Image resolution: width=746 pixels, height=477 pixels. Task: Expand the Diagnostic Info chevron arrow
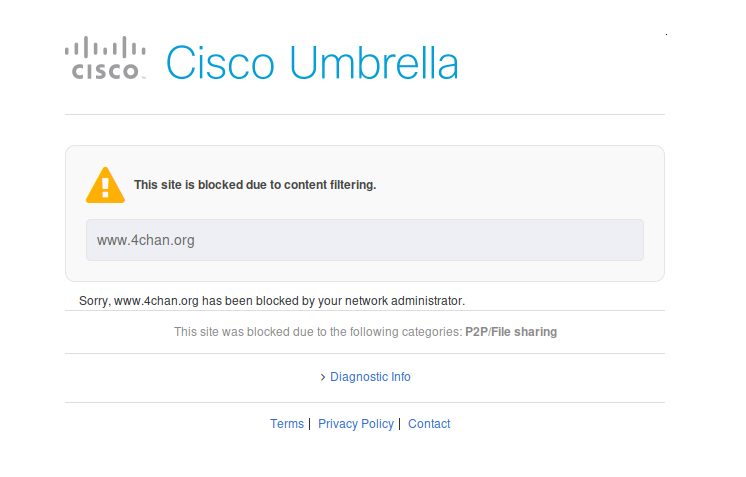[x=323, y=377]
